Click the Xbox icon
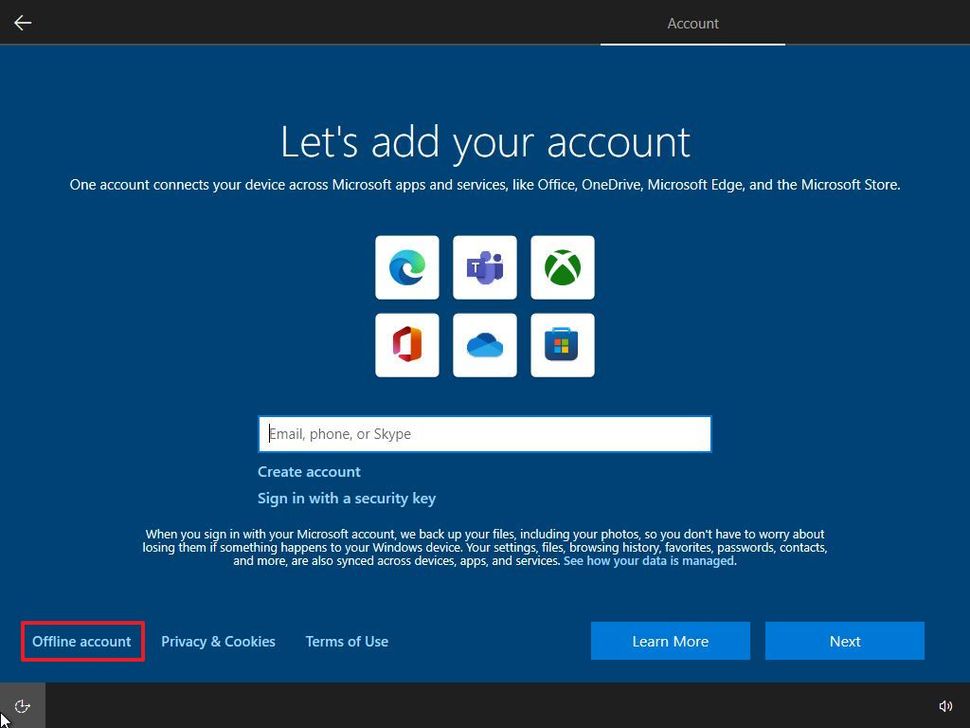Screen dimensions: 970x728 tap(562, 267)
